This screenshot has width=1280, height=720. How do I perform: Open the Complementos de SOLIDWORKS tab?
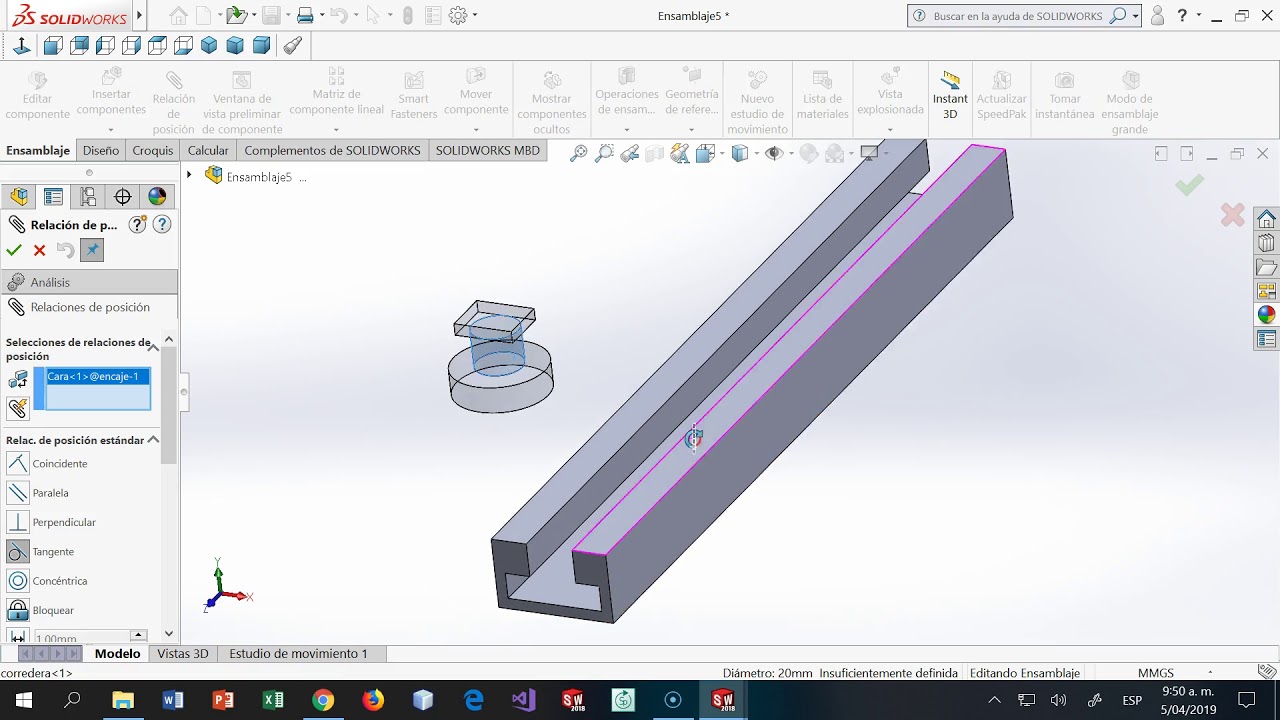pos(332,150)
